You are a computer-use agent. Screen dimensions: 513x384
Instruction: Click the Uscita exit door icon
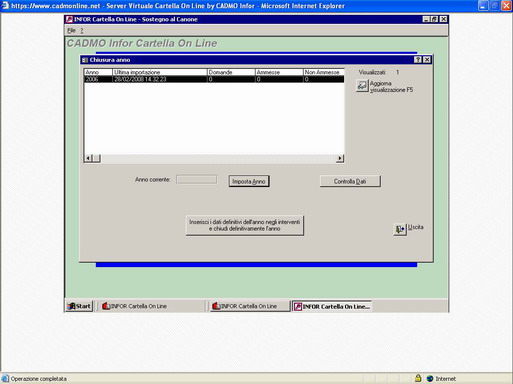(400, 229)
